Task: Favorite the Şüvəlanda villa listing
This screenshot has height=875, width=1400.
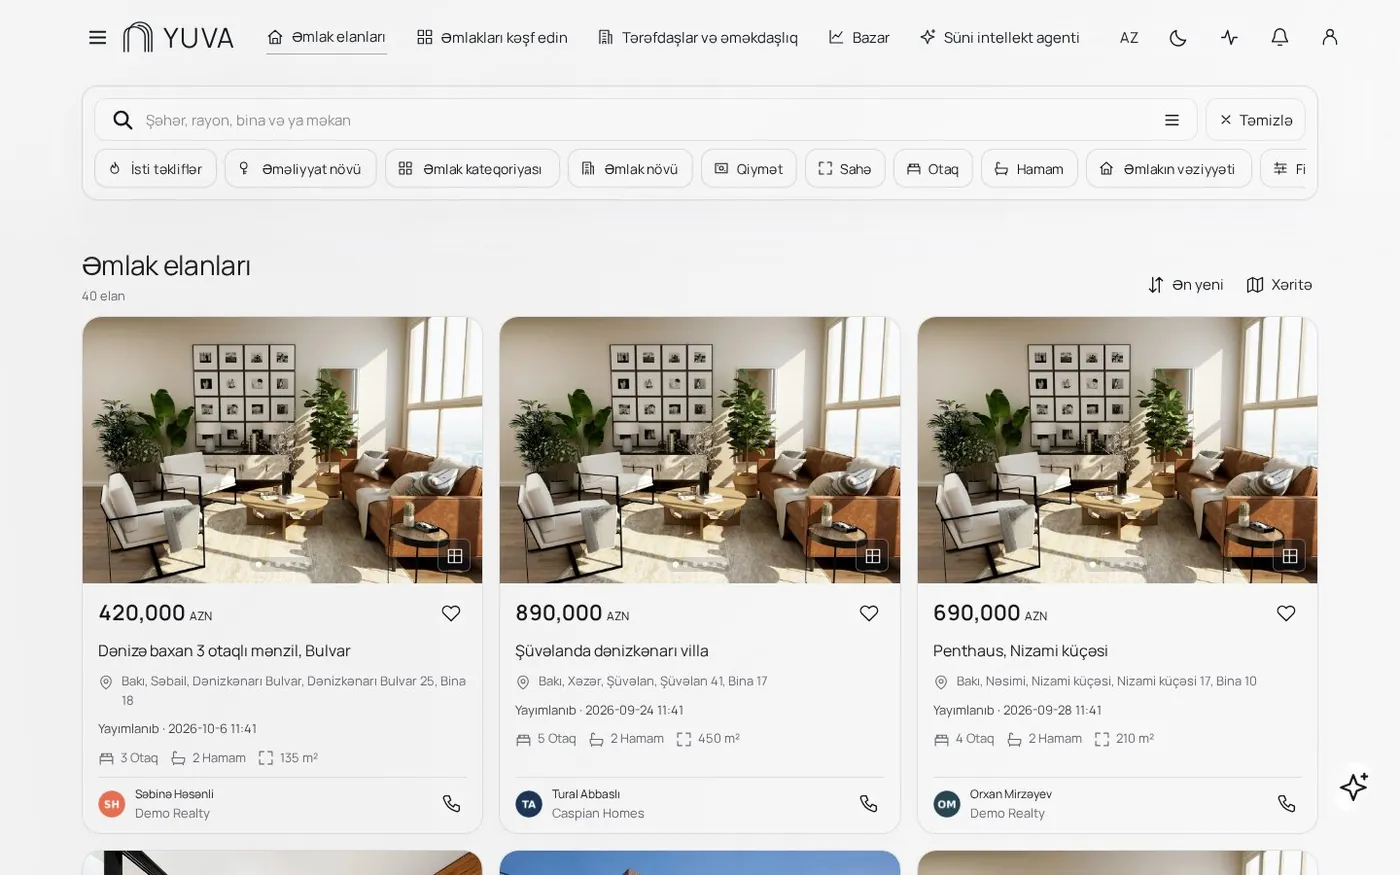Action: tap(868, 613)
